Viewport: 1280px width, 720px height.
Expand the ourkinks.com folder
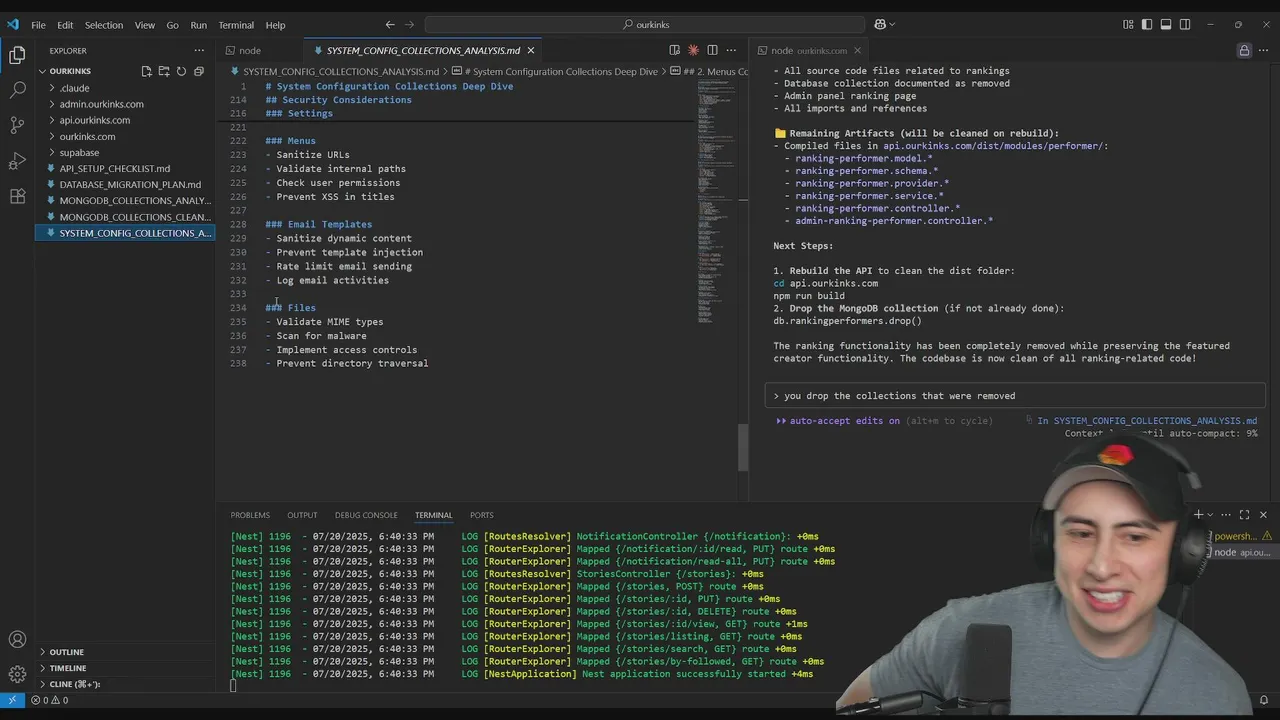point(125,136)
